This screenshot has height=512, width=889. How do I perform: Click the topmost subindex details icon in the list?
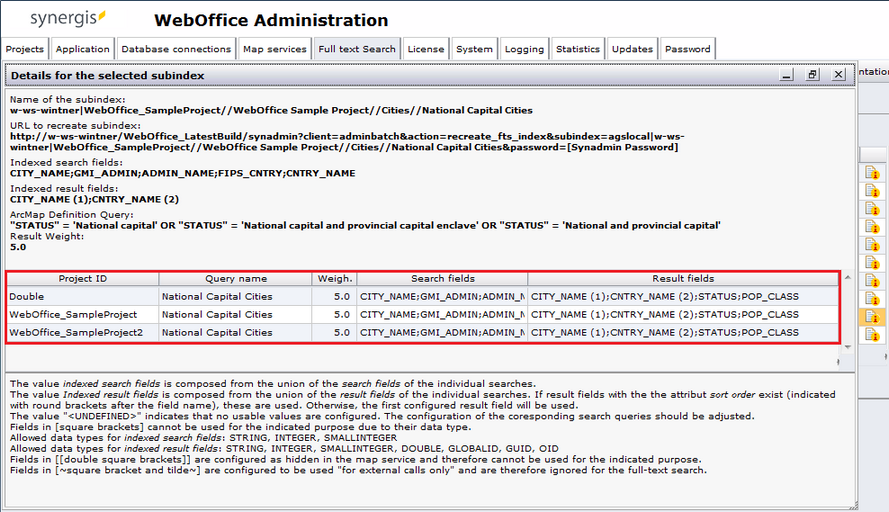872,172
